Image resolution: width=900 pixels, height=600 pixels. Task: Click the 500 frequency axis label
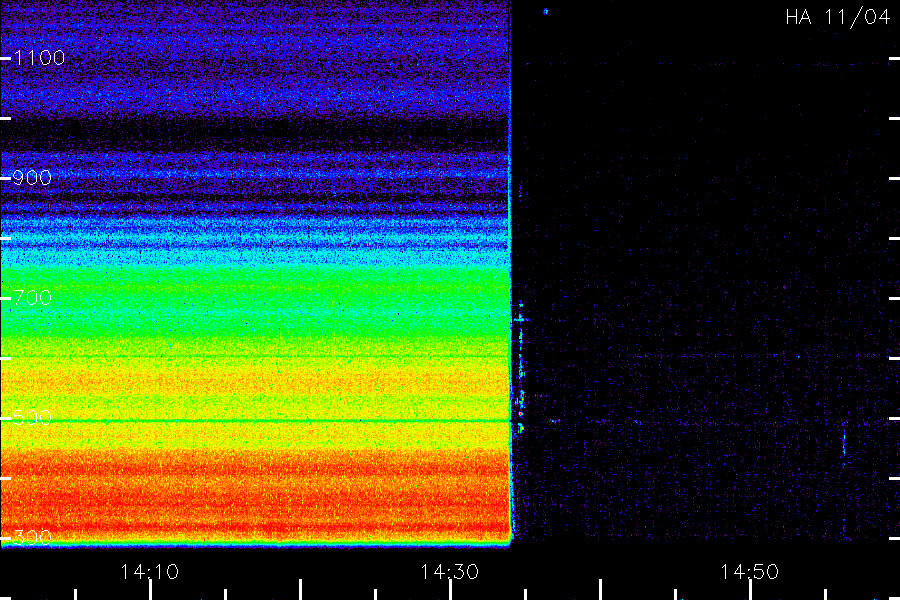coord(32,418)
